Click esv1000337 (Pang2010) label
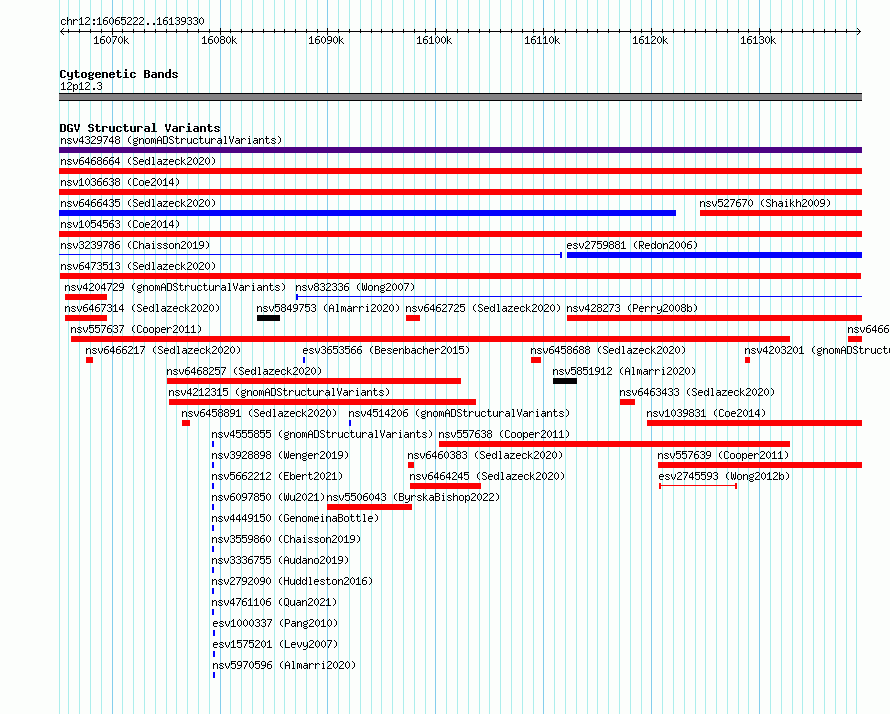This screenshot has height=714, width=890. pyautogui.click(x=275, y=623)
